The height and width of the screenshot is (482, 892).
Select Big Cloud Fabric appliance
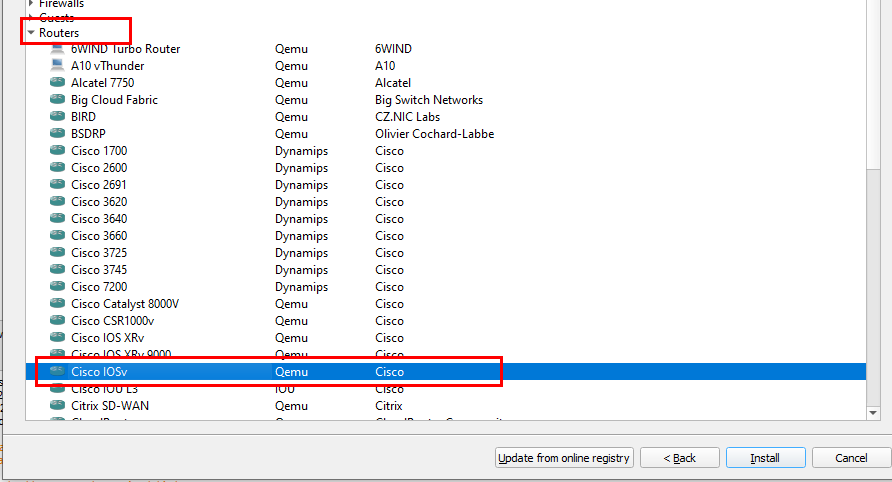point(114,100)
